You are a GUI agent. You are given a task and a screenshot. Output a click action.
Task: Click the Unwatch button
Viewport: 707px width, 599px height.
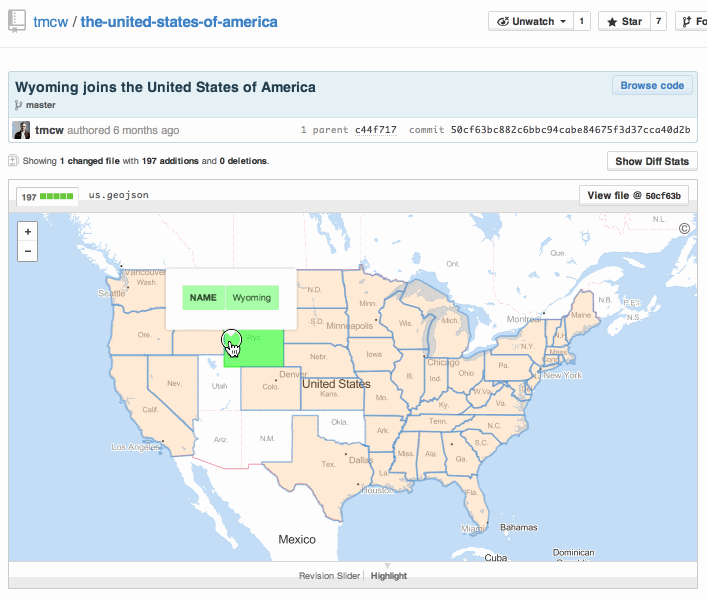pyautogui.click(x=531, y=21)
